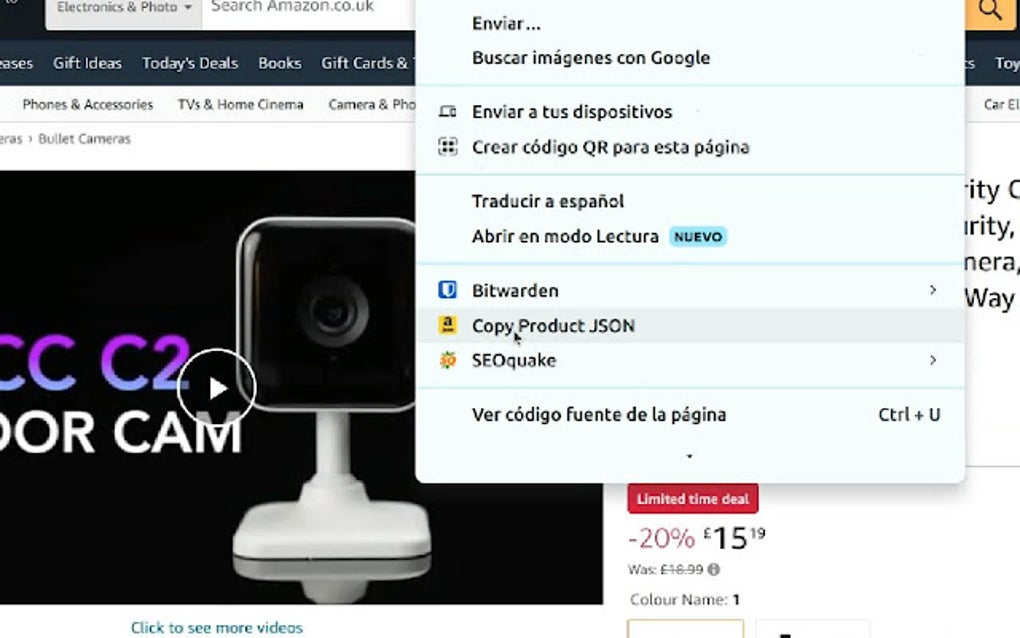Click the send to devices icon
Viewport: 1020px width, 638px height.
tap(448, 111)
